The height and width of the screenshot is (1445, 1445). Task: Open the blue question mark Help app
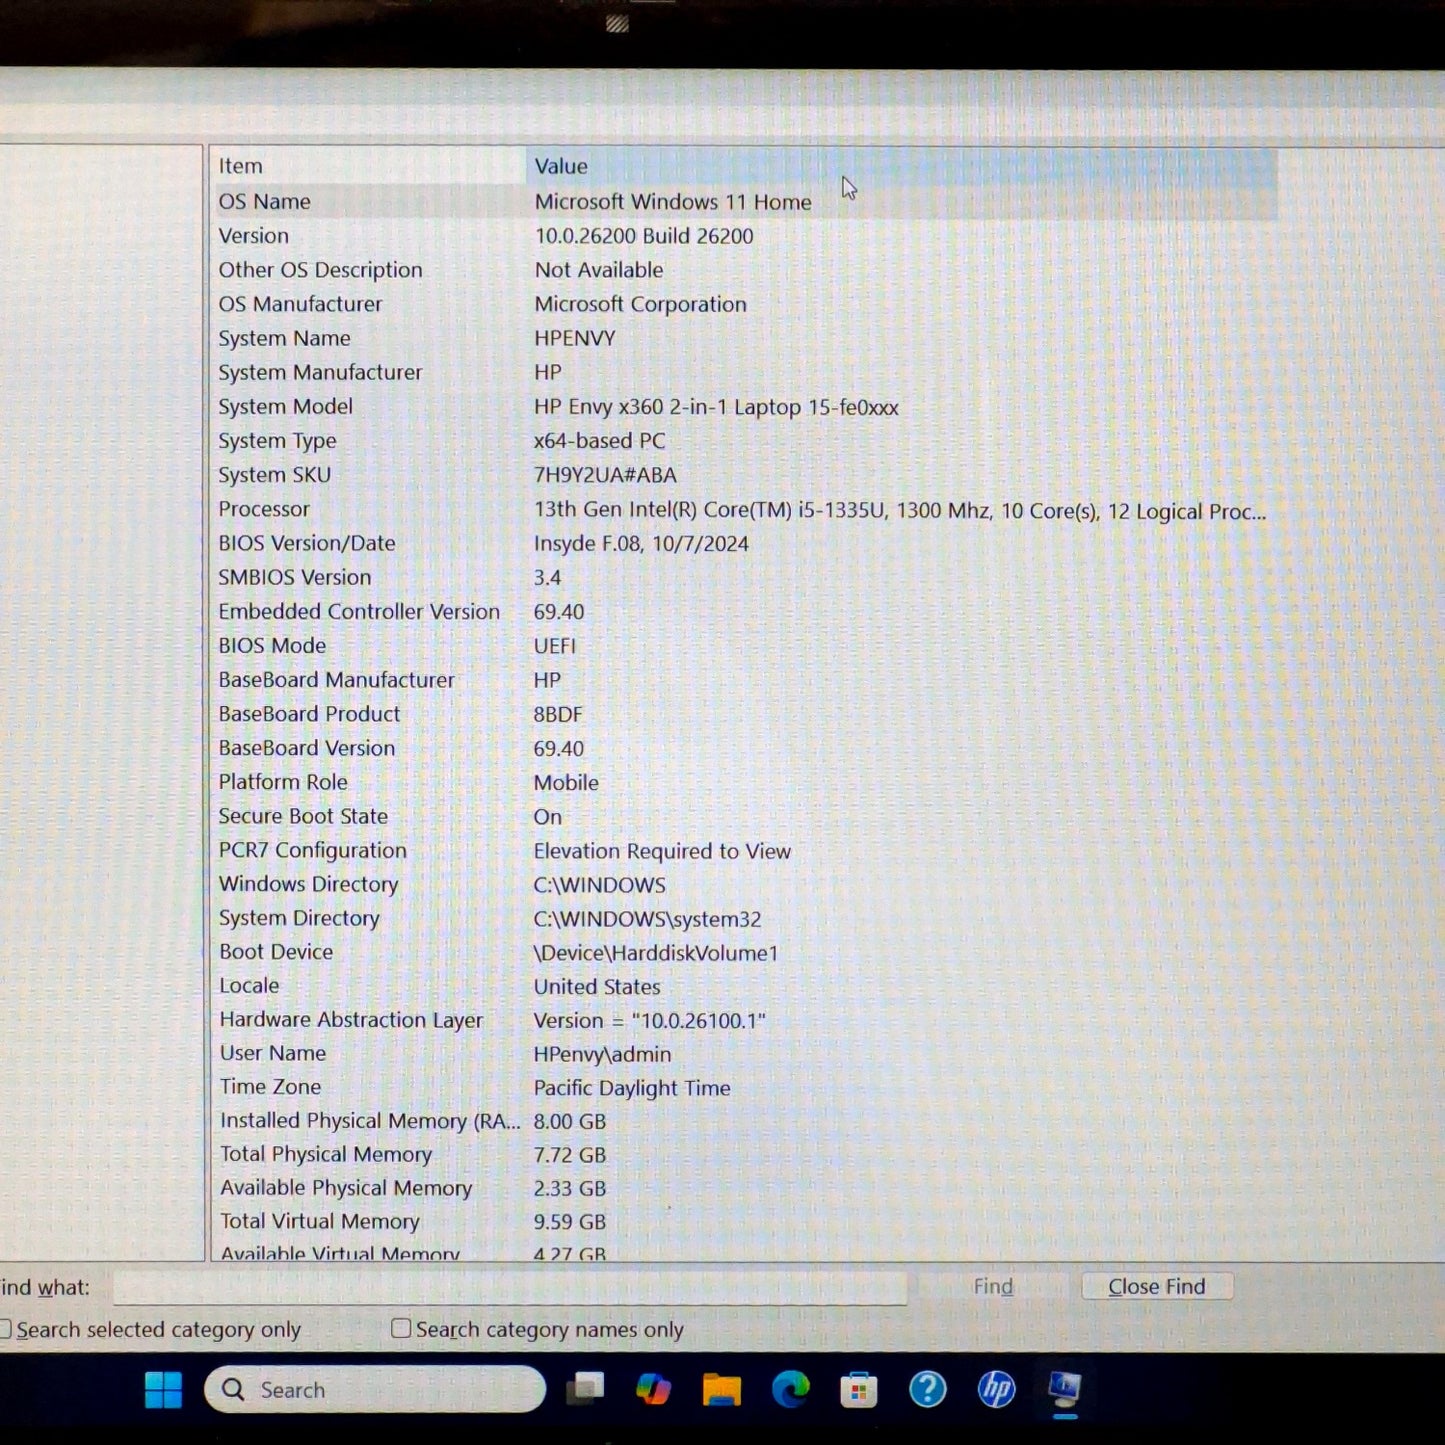click(927, 1389)
